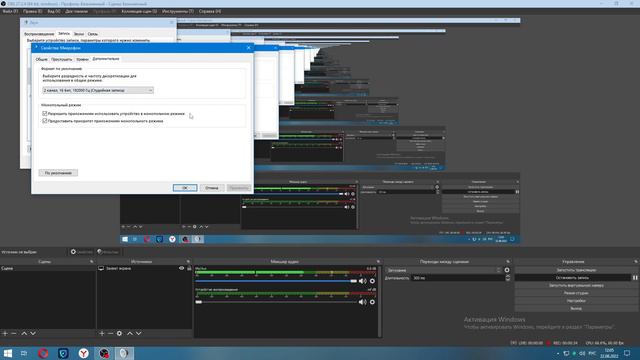Open Воспроизведение tab in Sound window
Viewport: 640px width, 360px height.
[x=39, y=34]
